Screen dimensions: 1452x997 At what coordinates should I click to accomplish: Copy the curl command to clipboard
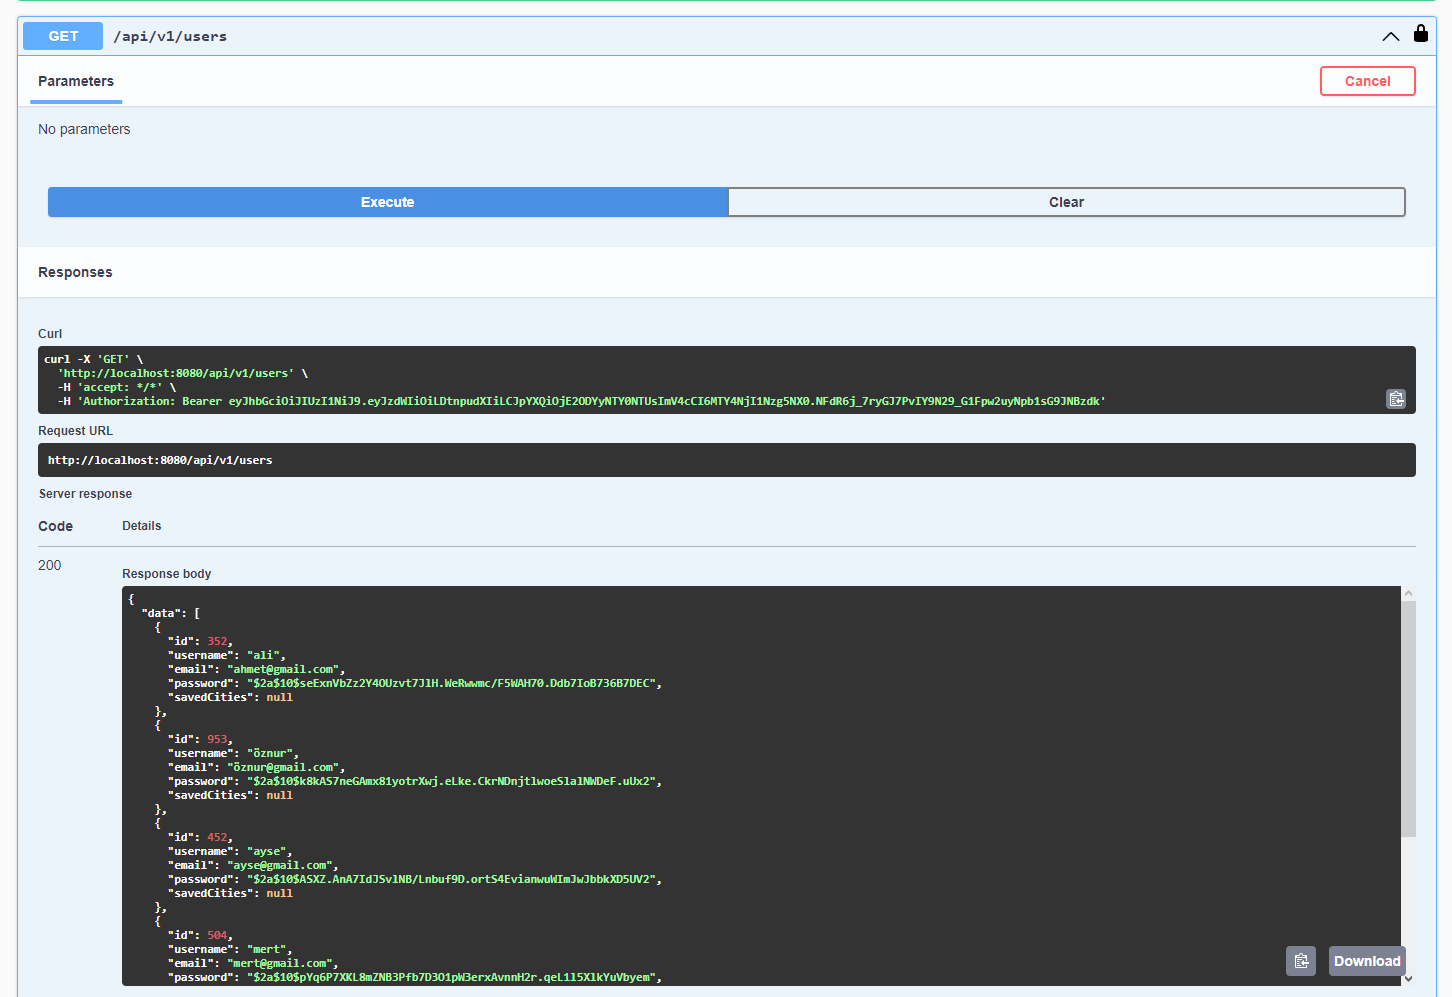[x=1396, y=398]
